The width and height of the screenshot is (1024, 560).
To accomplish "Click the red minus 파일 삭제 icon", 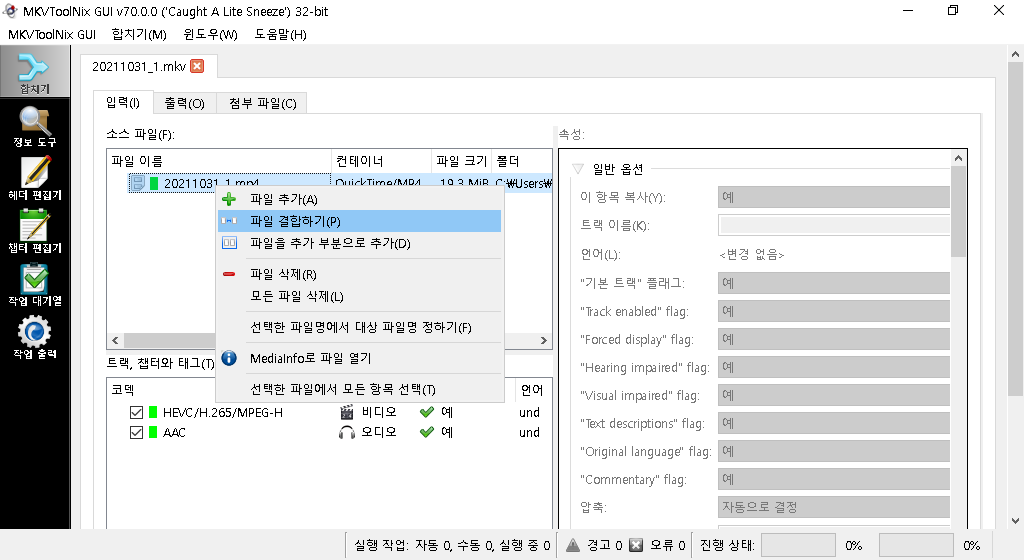I will click(229, 274).
